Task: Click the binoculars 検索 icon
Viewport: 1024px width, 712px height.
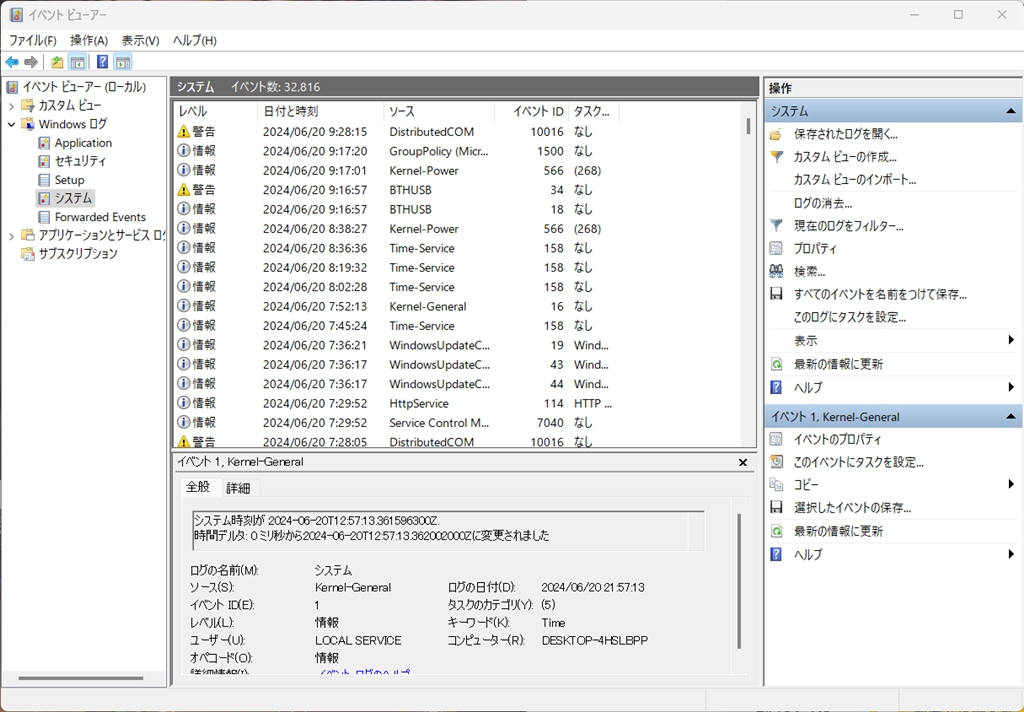Action: pyautogui.click(x=776, y=271)
